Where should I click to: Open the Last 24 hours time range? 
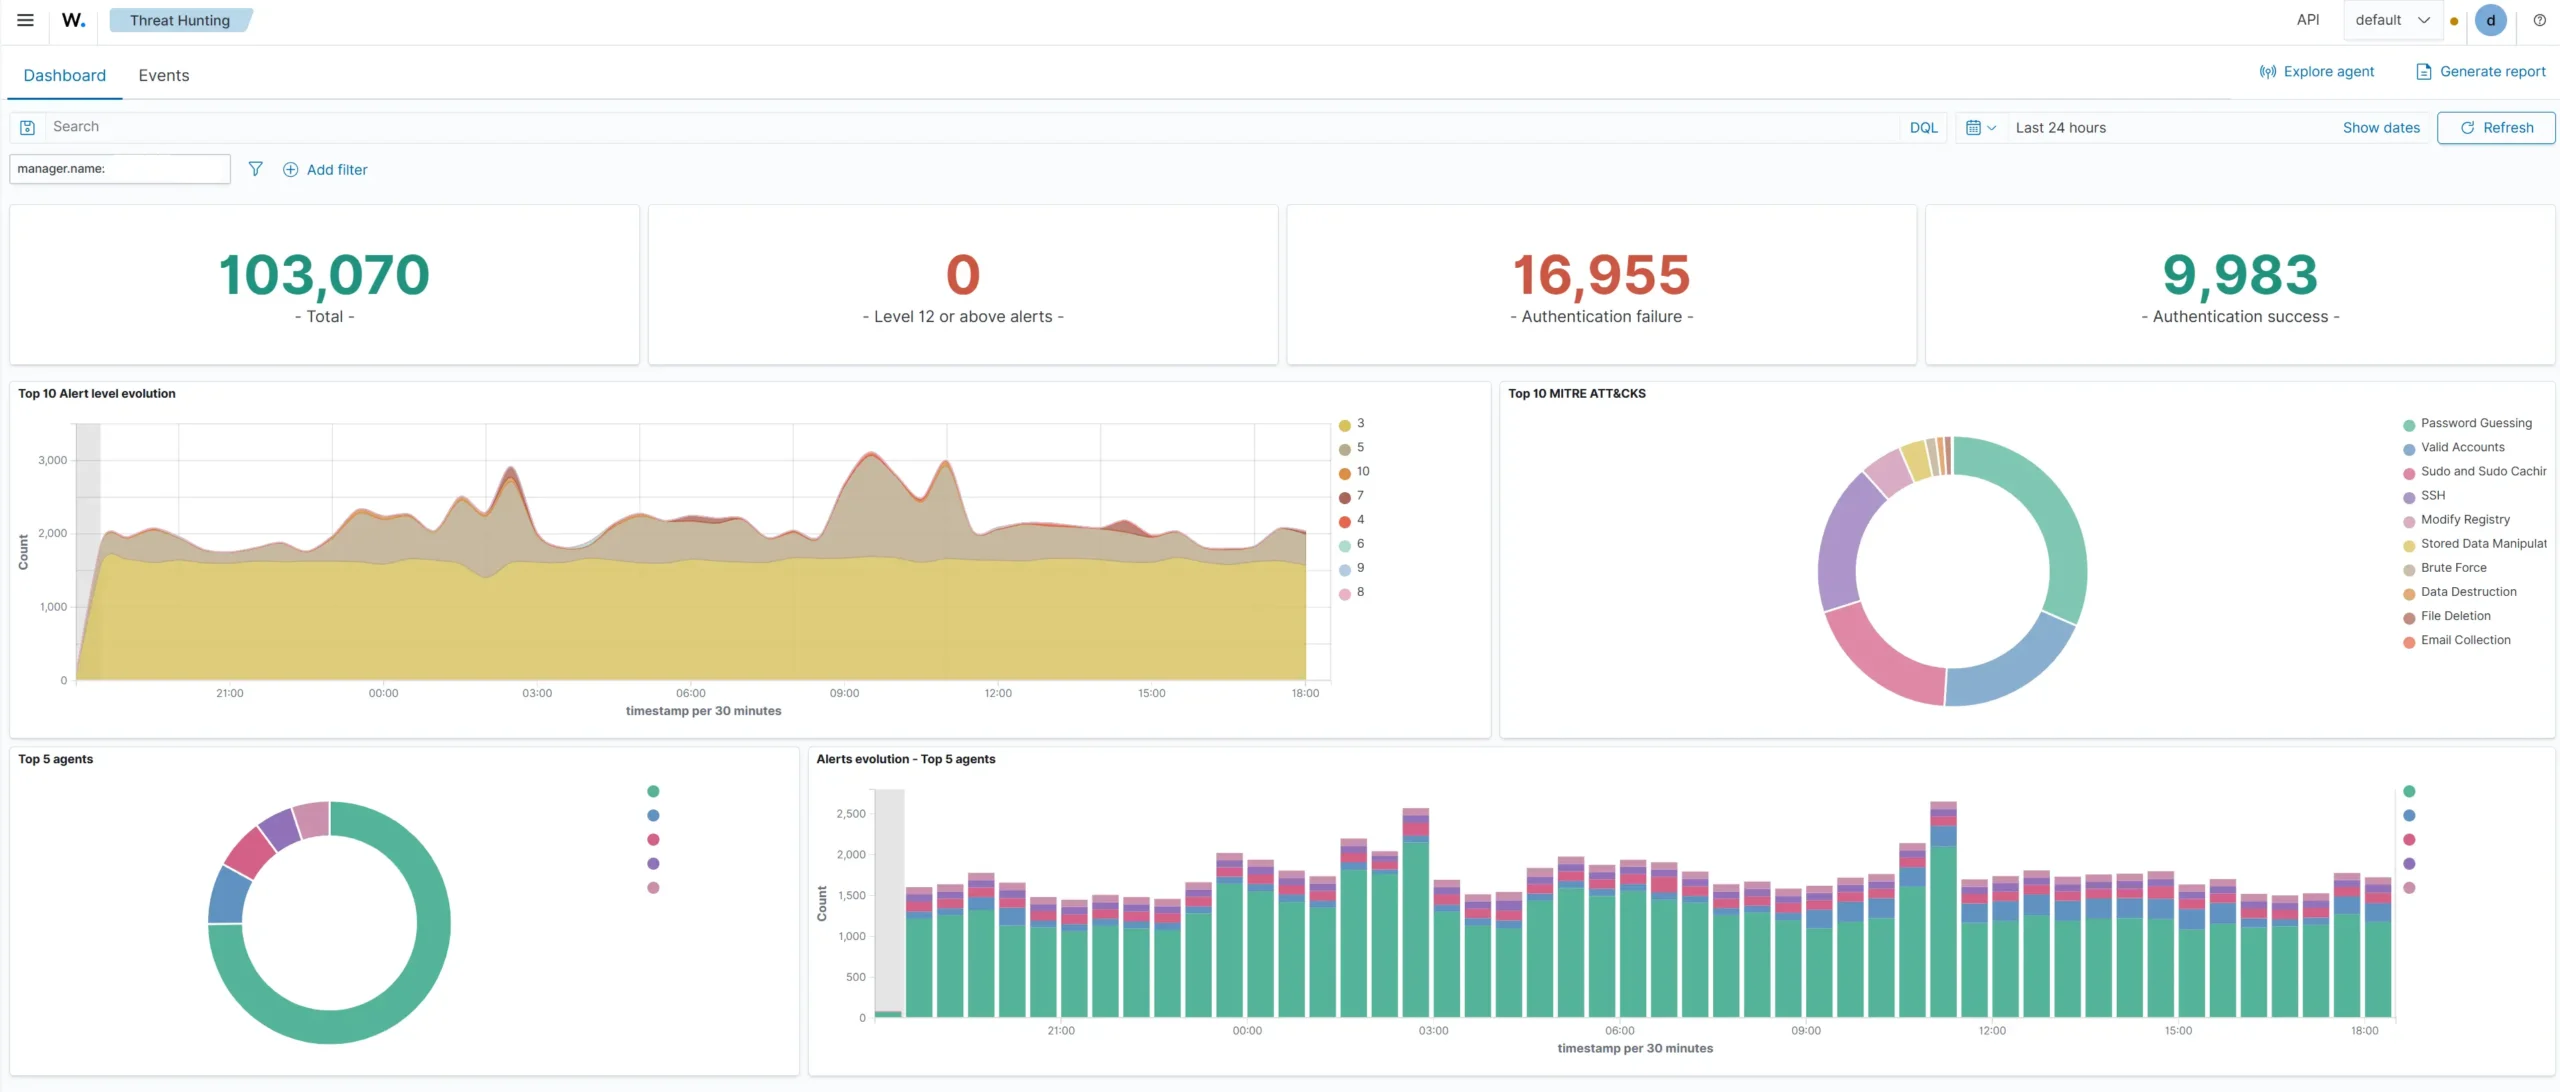point(2060,127)
